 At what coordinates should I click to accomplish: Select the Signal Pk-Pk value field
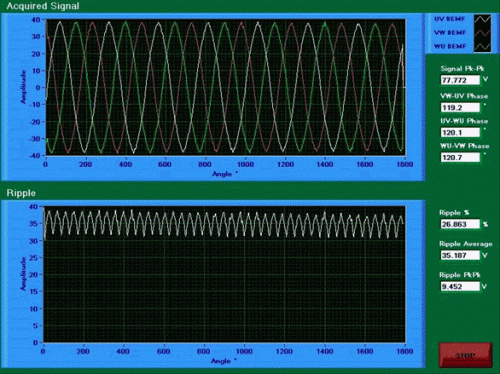[460, 80]
